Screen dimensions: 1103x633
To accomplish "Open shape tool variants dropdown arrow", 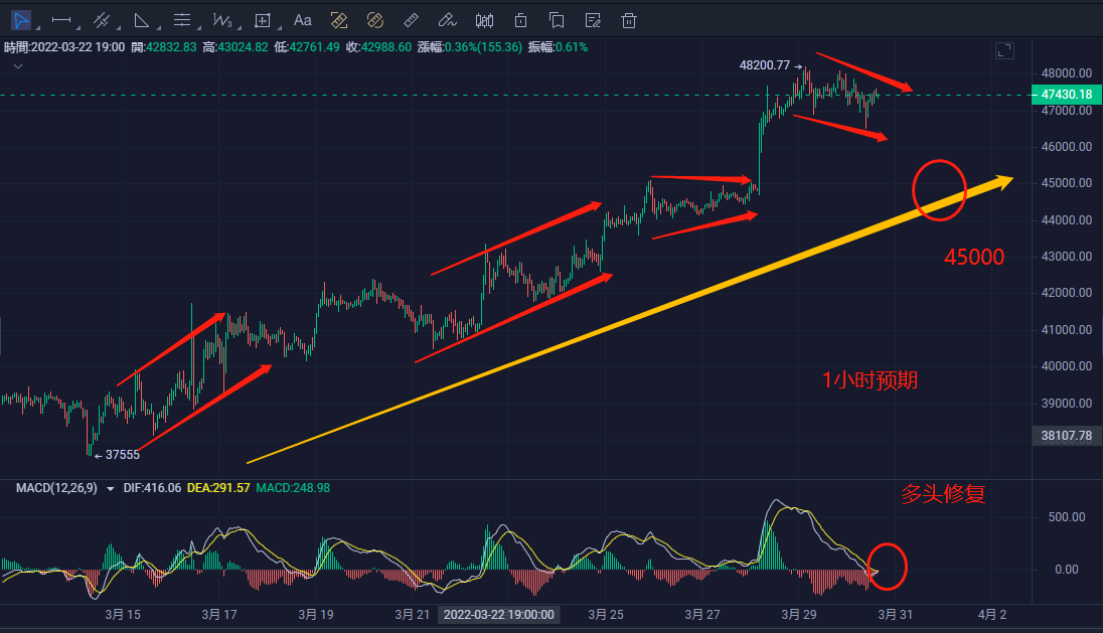I will click(158, 27).
